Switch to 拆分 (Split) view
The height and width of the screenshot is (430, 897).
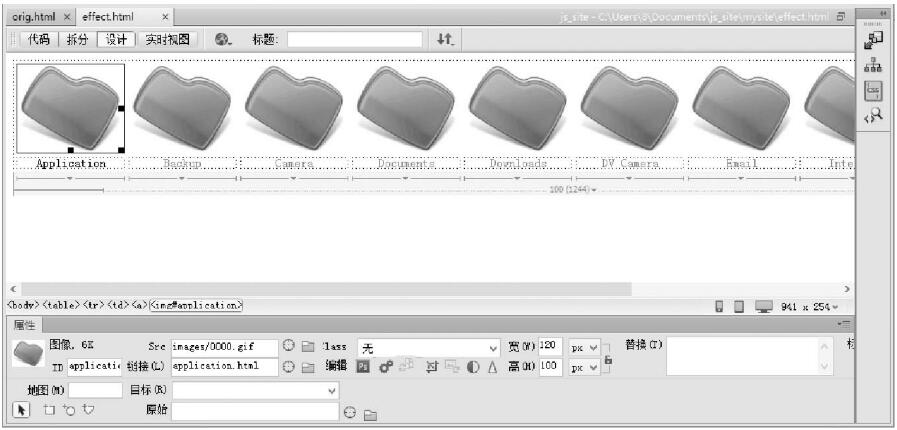[77, 39]
